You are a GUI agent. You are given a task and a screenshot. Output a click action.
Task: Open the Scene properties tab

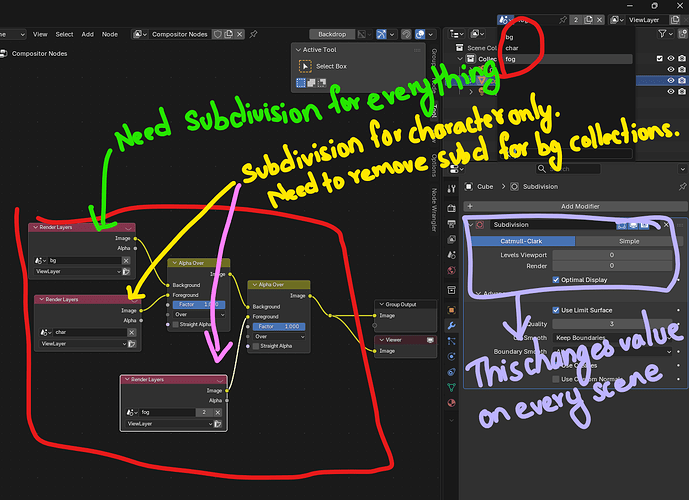tap(451, 255)
